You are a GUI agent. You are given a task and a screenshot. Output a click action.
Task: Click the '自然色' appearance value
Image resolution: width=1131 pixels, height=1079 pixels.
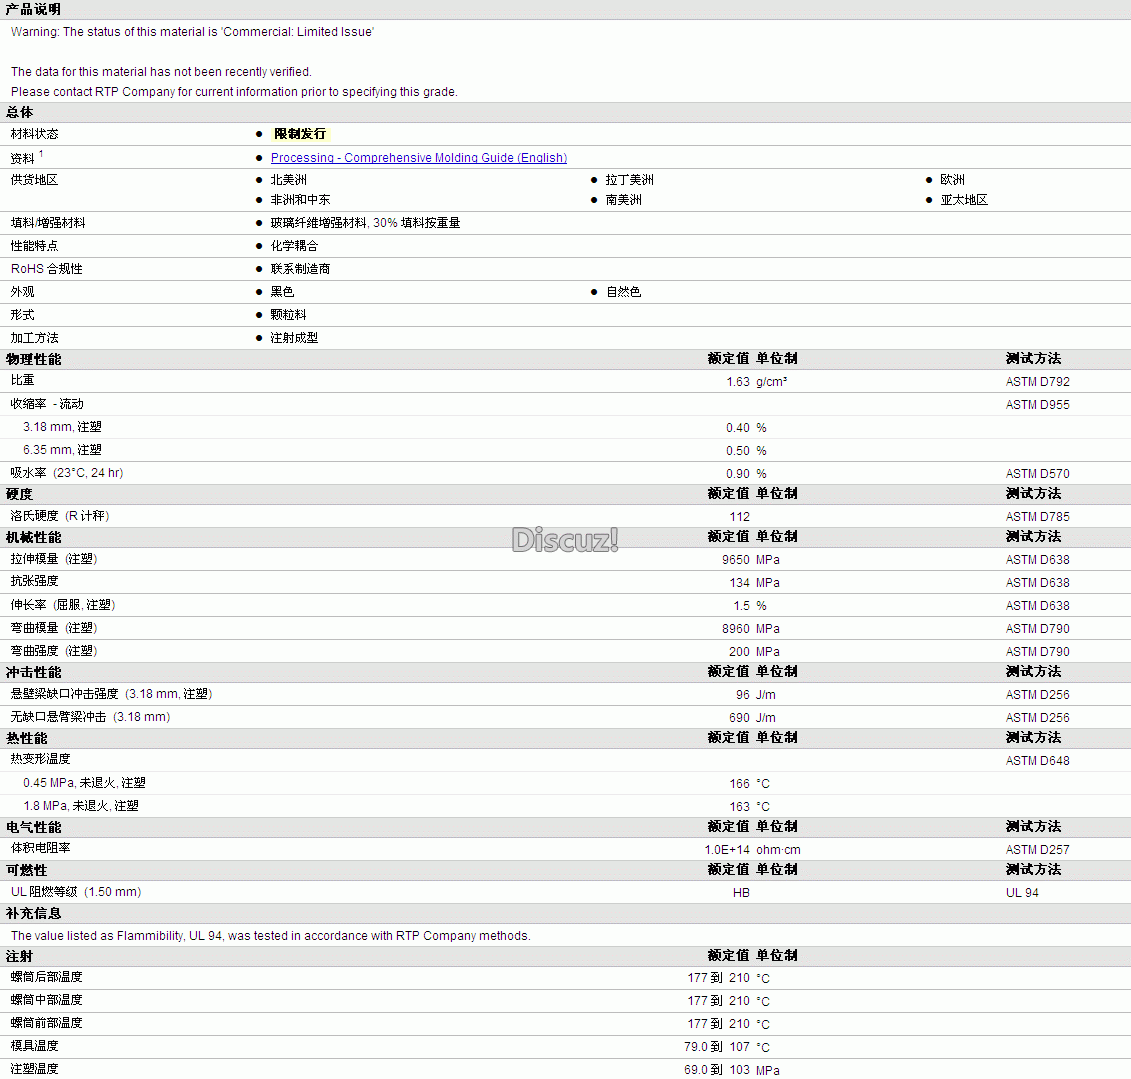(x=624, y=293)
